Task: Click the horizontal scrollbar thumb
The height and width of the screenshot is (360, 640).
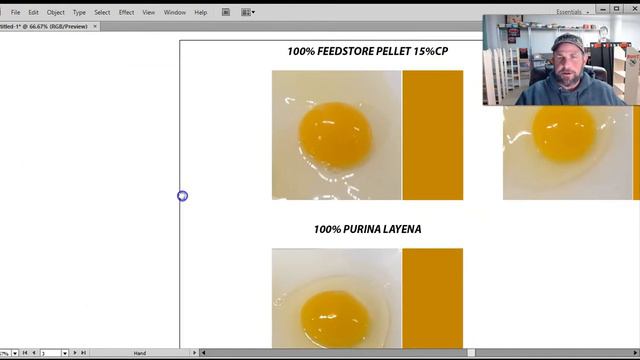Action: 471,353
